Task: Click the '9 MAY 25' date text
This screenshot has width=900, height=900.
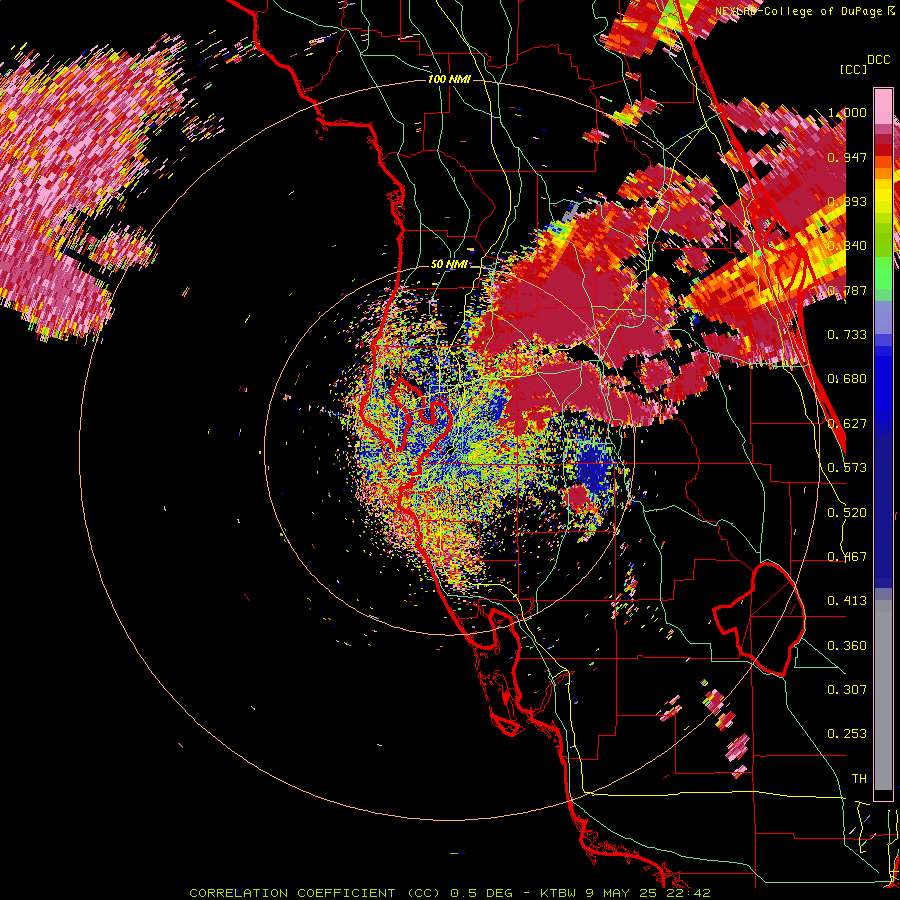Action: coord(622,893)
